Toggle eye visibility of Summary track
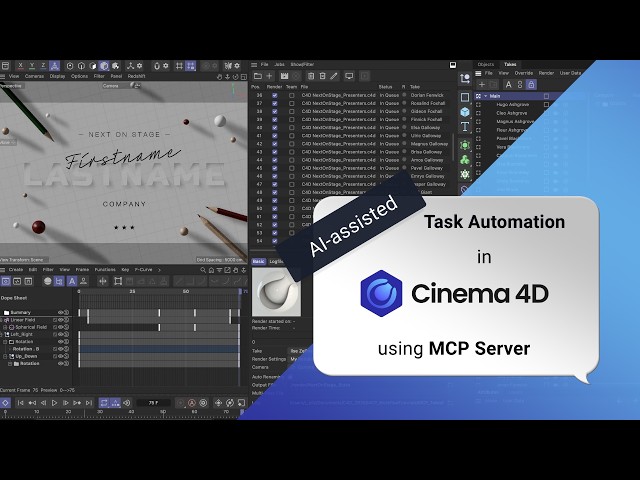 click(x=60, y=313)
